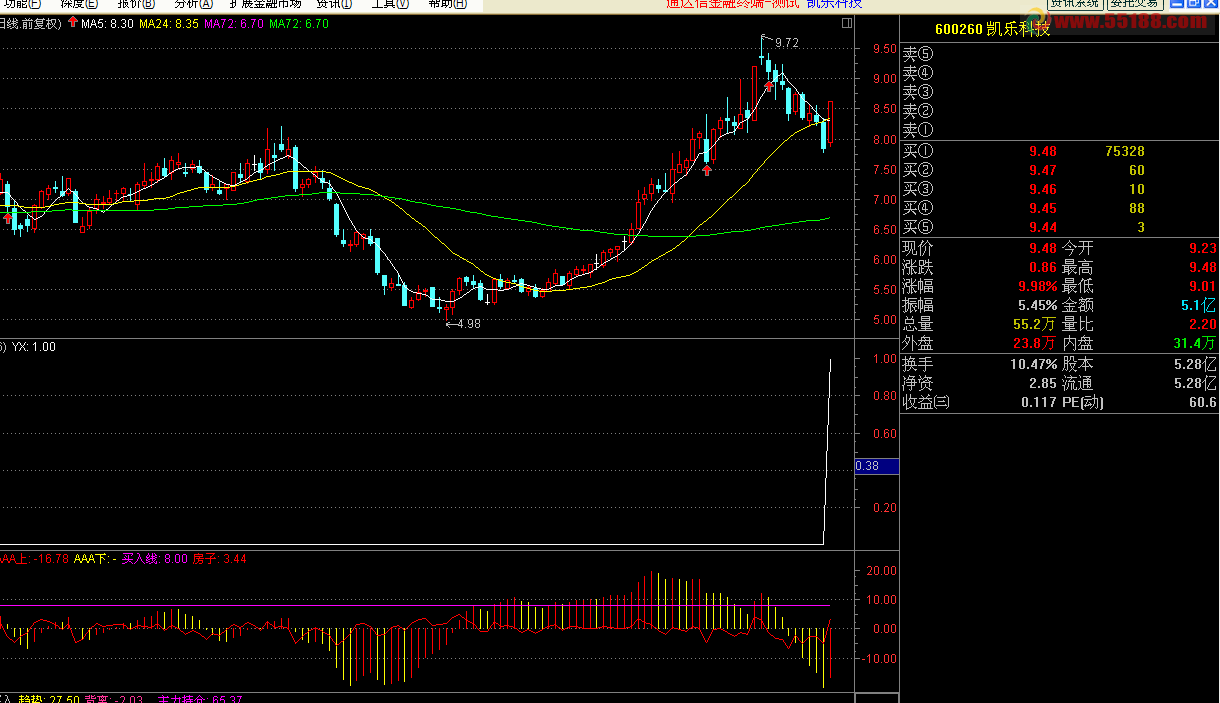Screen dimensions: 1220x703
Task: Click the blue 0.38 axis value box
Action: [877, 465]
